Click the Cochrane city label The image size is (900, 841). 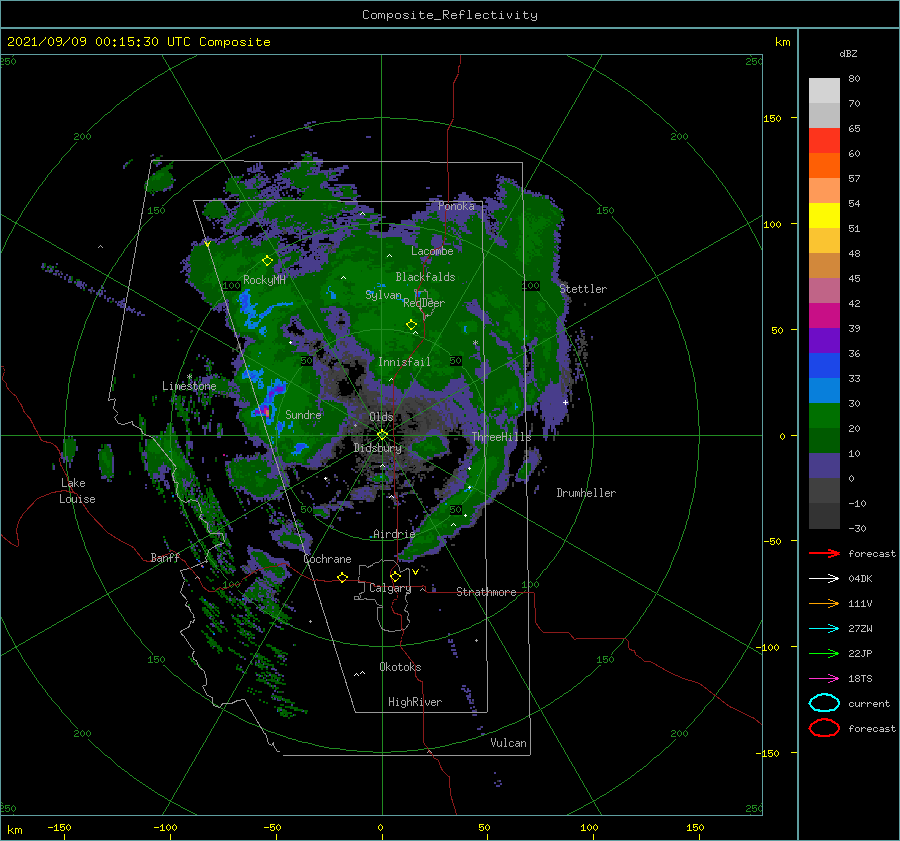tap(327, 559)
